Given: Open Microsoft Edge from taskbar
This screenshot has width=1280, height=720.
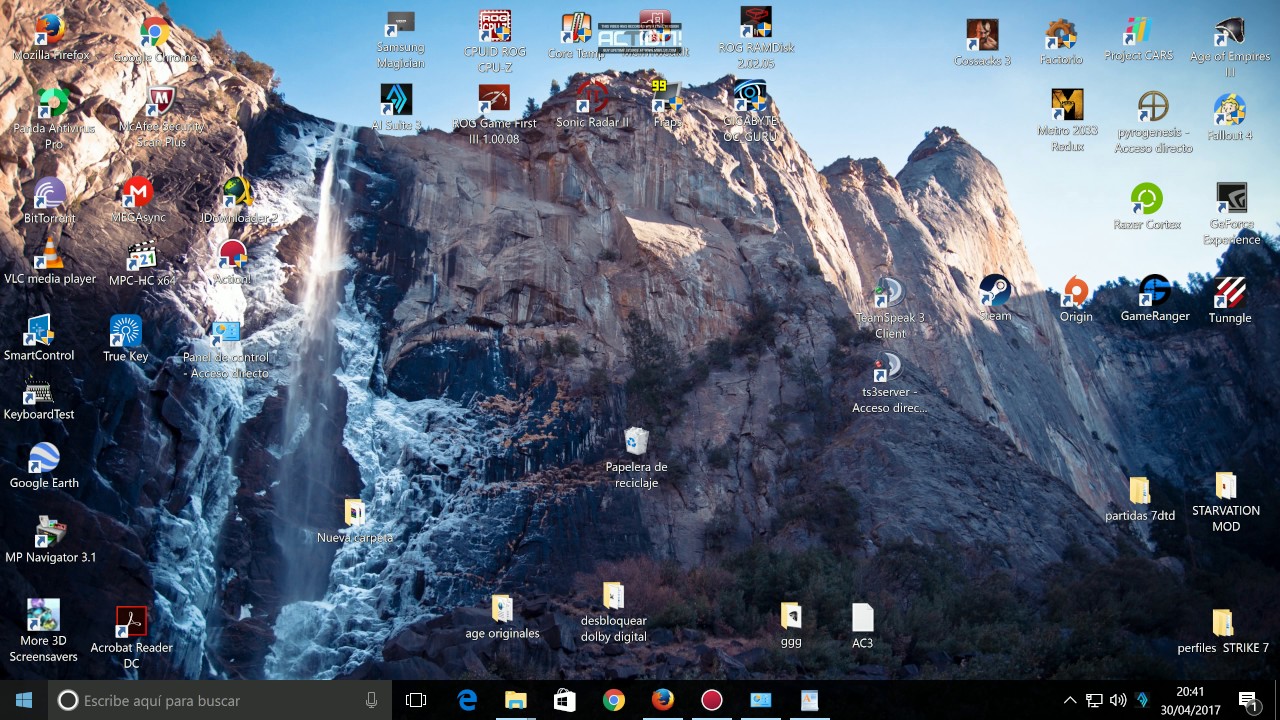Looking at the screenshot, I should pyautogui.click(x=467, y=700).
